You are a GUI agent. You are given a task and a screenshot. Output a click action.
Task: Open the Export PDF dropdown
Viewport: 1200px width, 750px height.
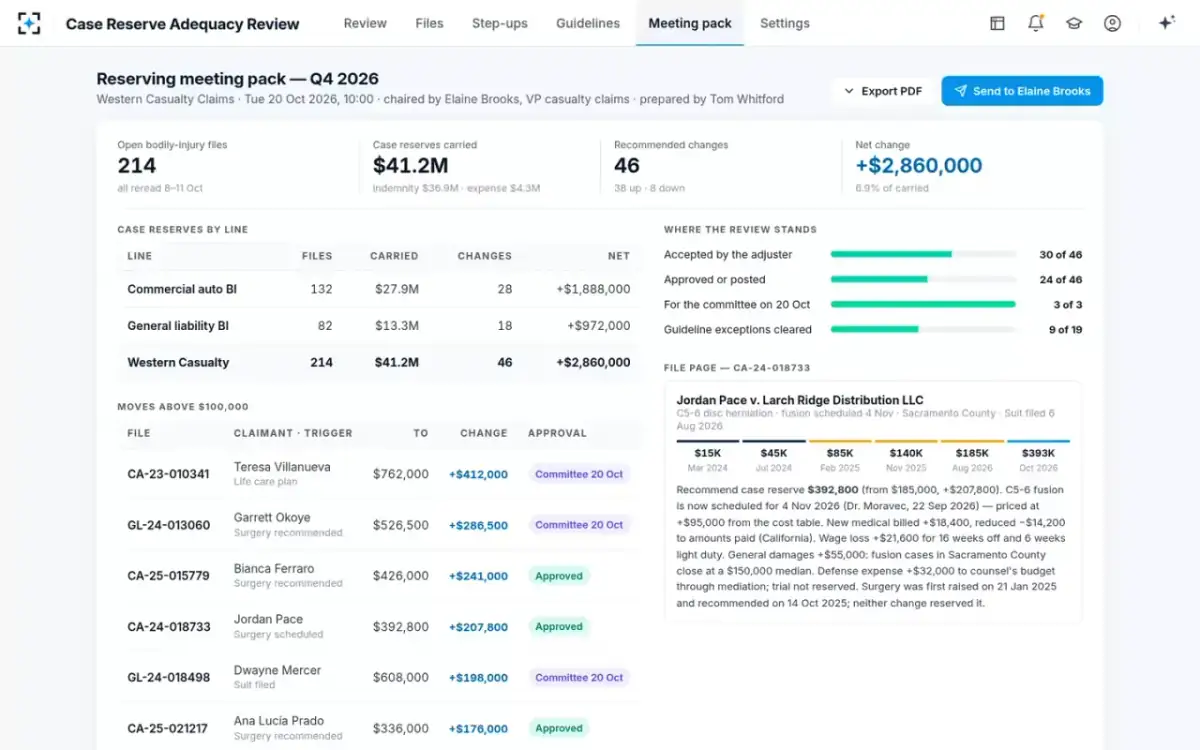pyautogui.click(x=883, y=91)
